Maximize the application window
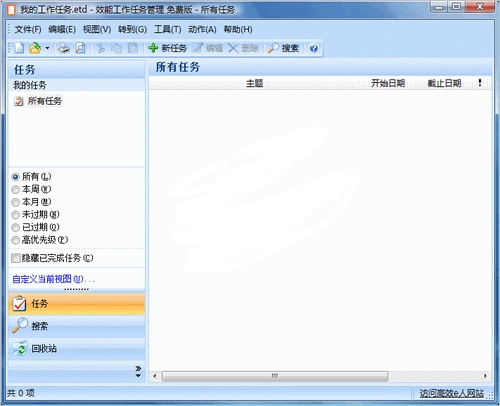This screenshot has width=500, height=406. coord(456,7)
